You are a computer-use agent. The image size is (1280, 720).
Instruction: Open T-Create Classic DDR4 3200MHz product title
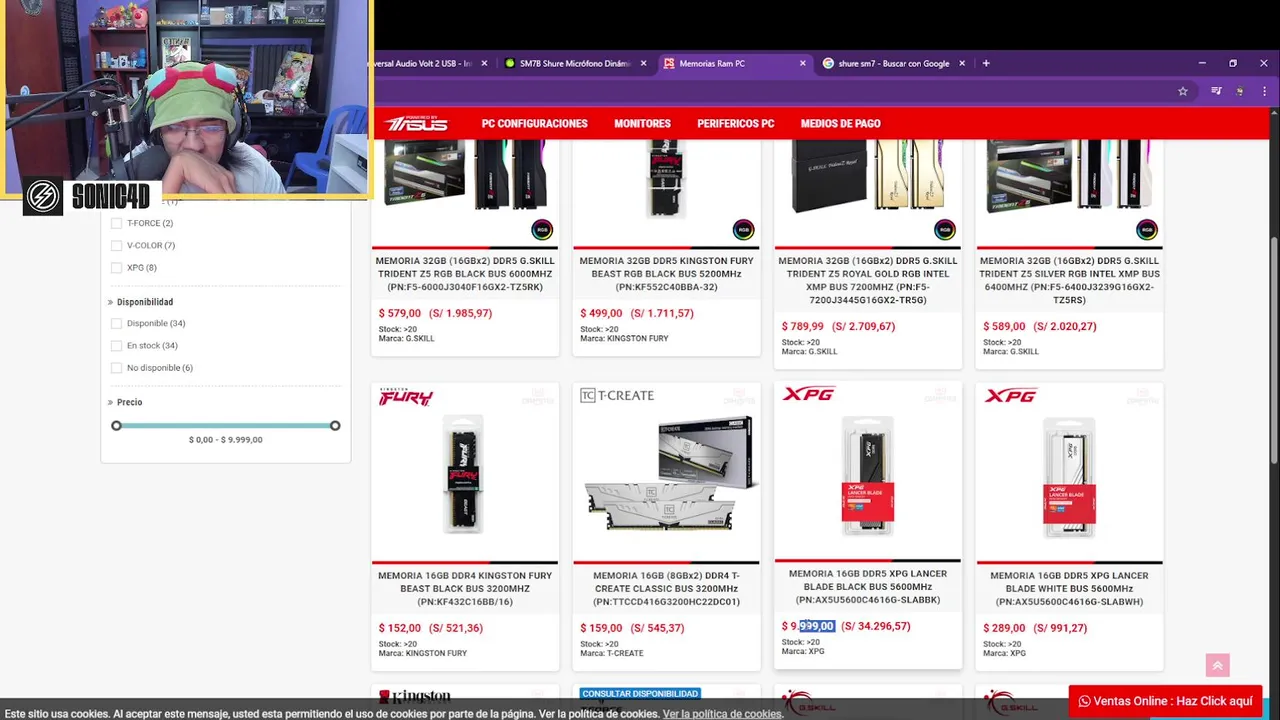coord(666,588)
